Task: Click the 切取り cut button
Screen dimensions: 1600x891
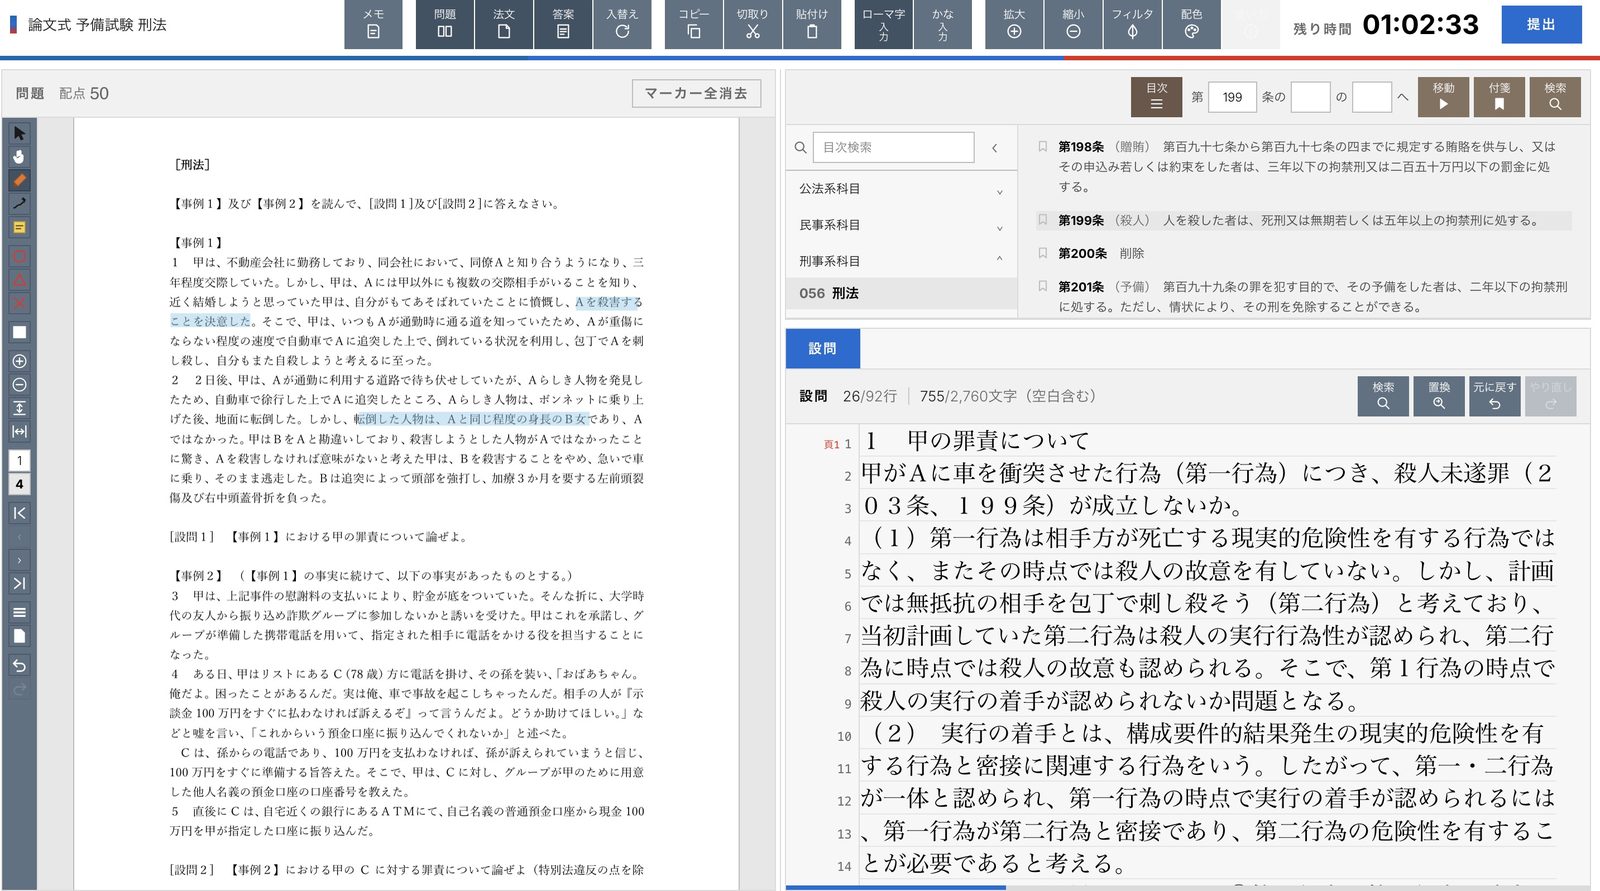Action: pos(753,24)
